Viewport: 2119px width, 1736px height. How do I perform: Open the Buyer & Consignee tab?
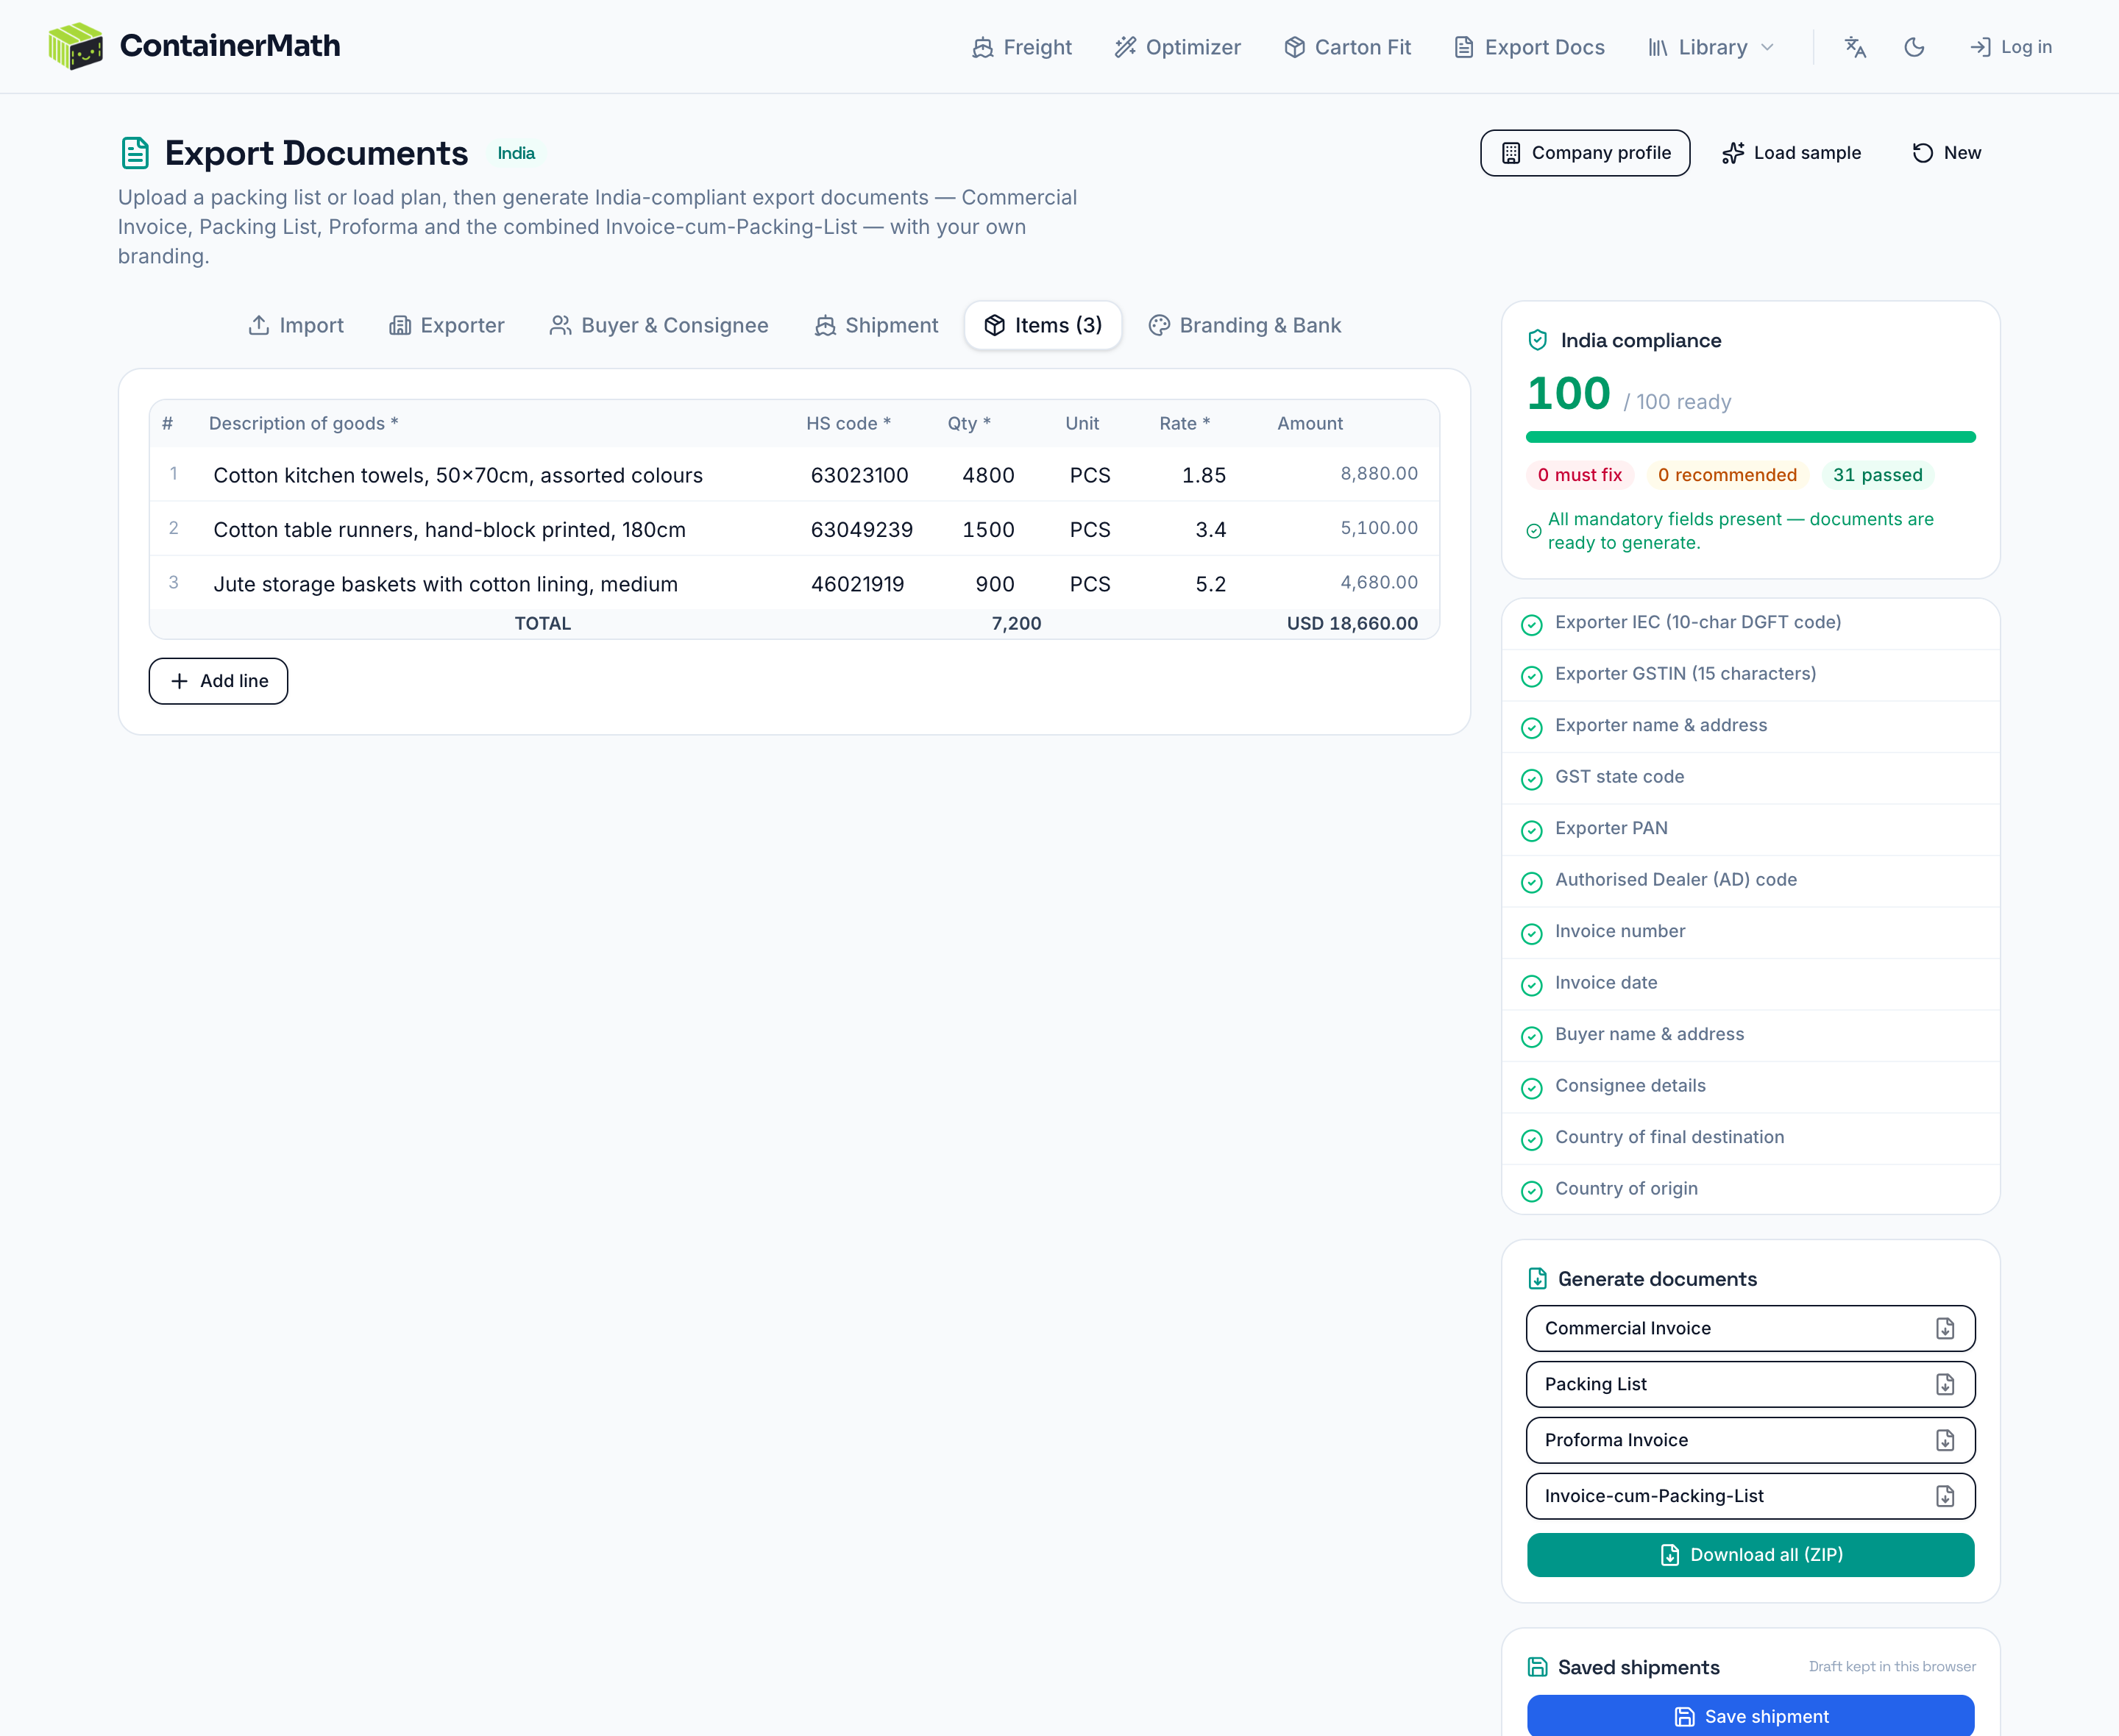click(659, 325)
